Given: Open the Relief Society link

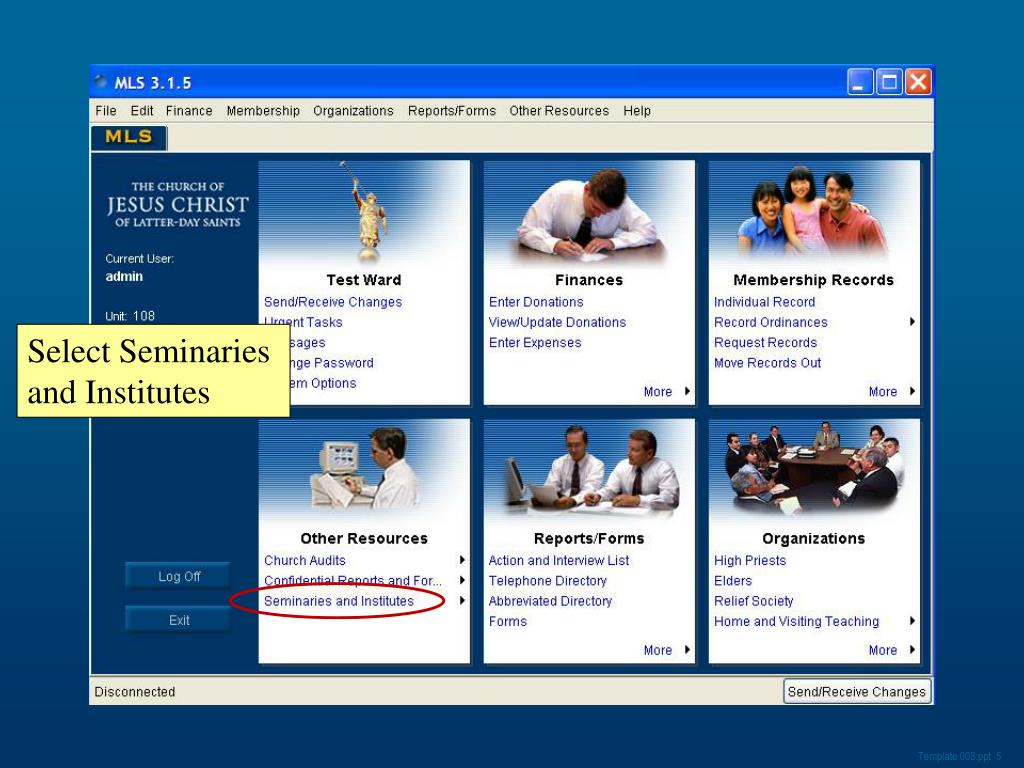Looking at the screenshot, I should click(x=754, y=601).
